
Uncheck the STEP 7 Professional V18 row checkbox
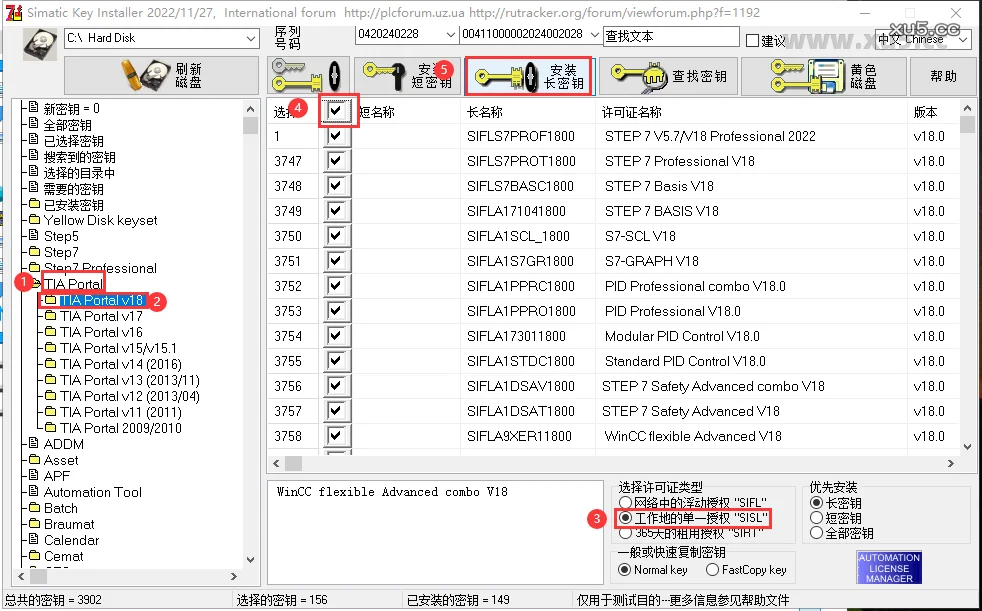click(336, 161)
